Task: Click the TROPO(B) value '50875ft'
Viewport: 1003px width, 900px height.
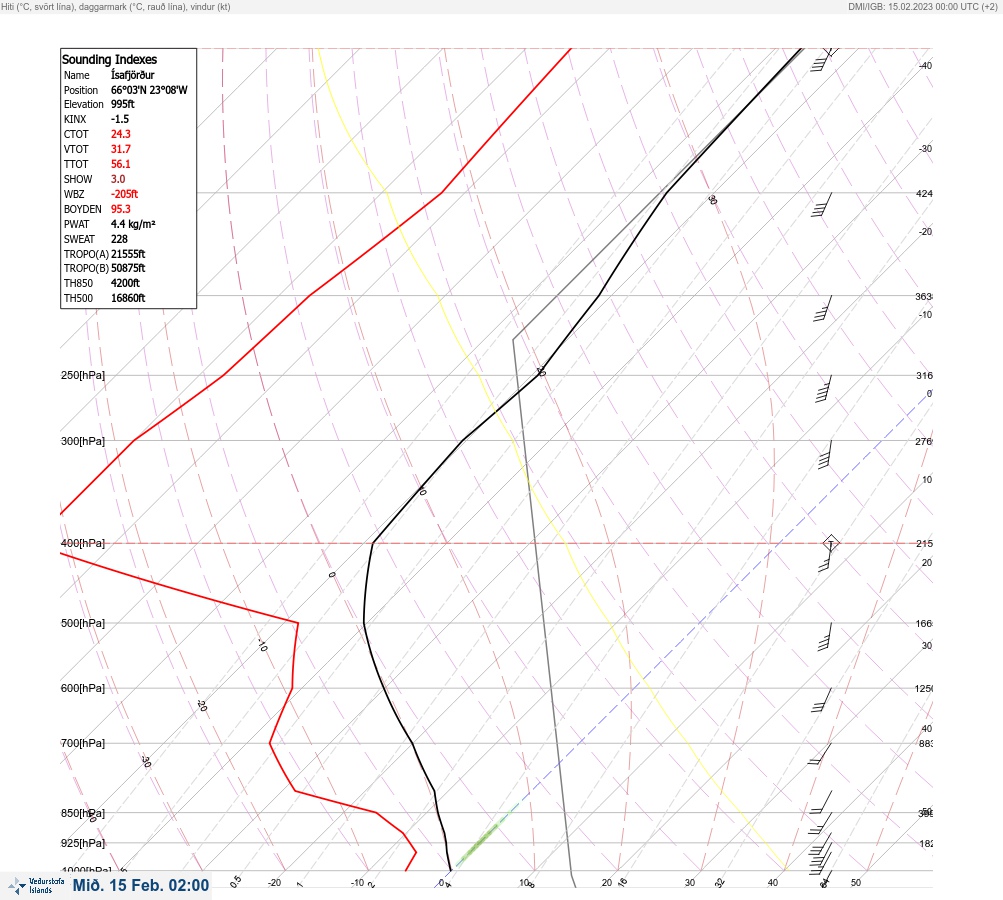Action: [x=128, y=268]
